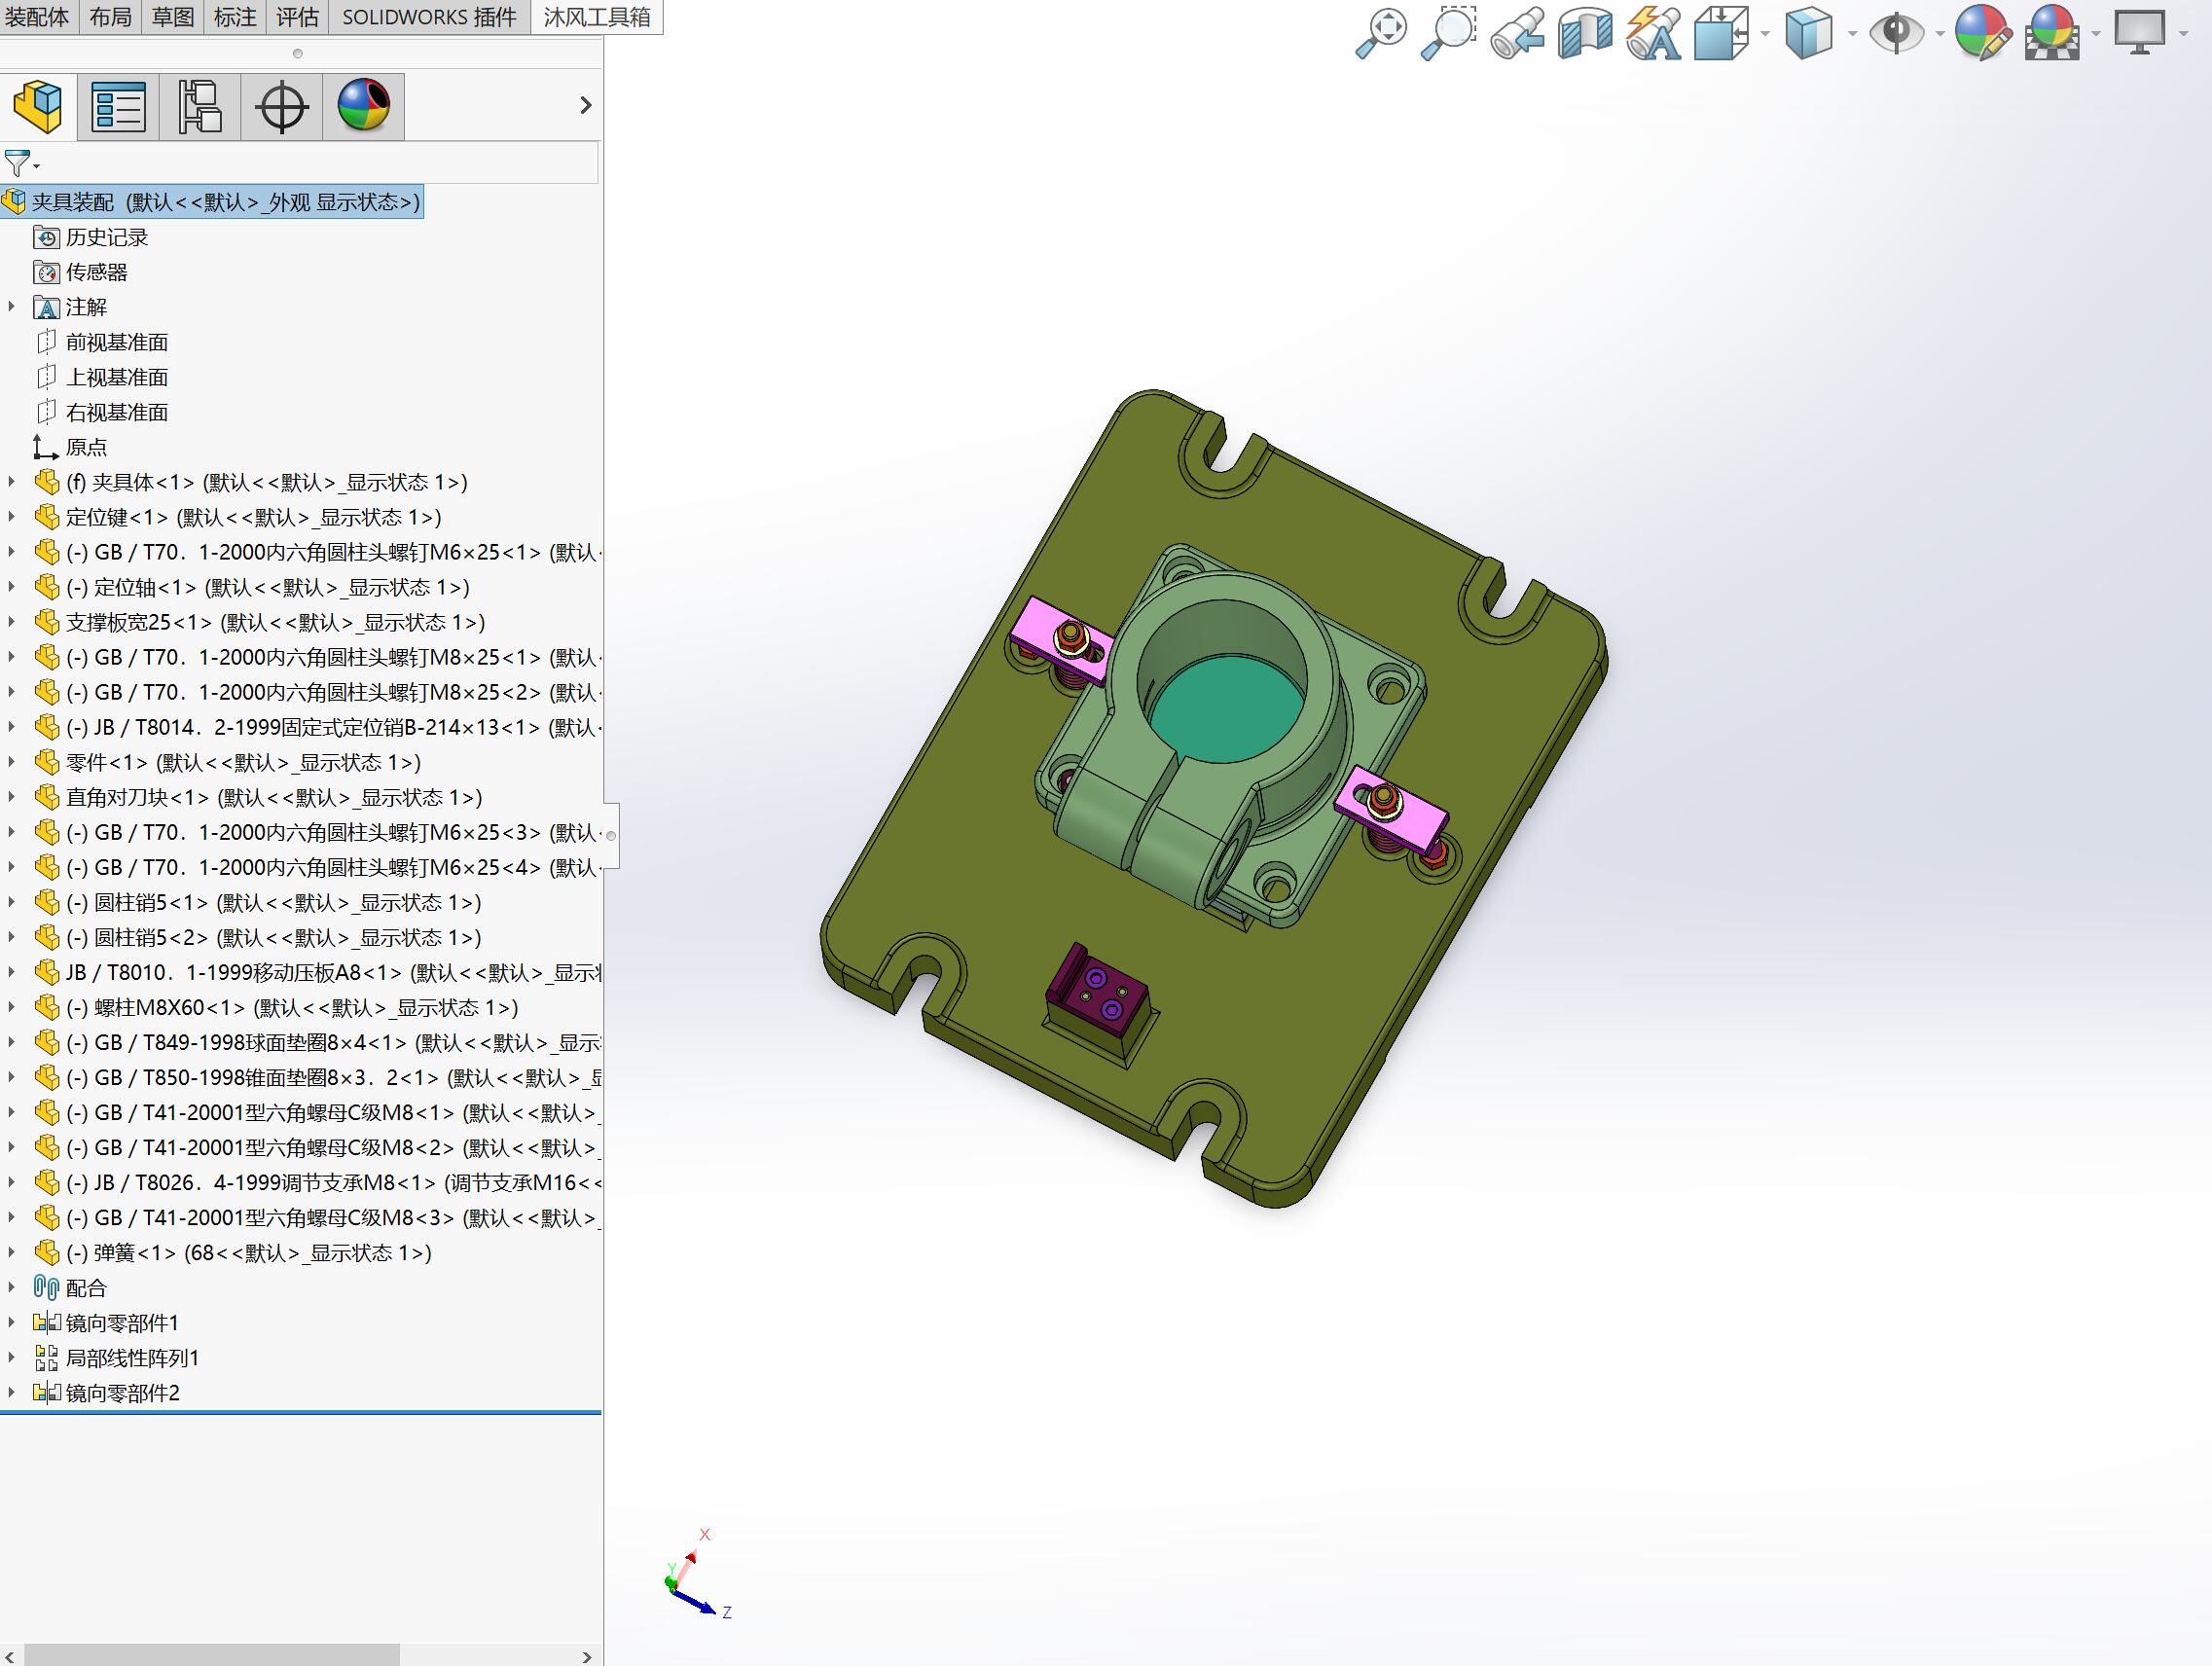
Task: Expand the 弹簧<1> component node
Action: pos(12,1252)
